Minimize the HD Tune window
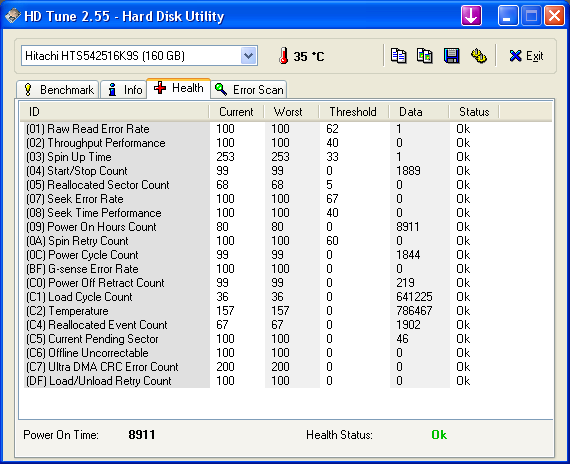Screen dimensions: 570x464 pyautogui.click(x=508, y=16)
